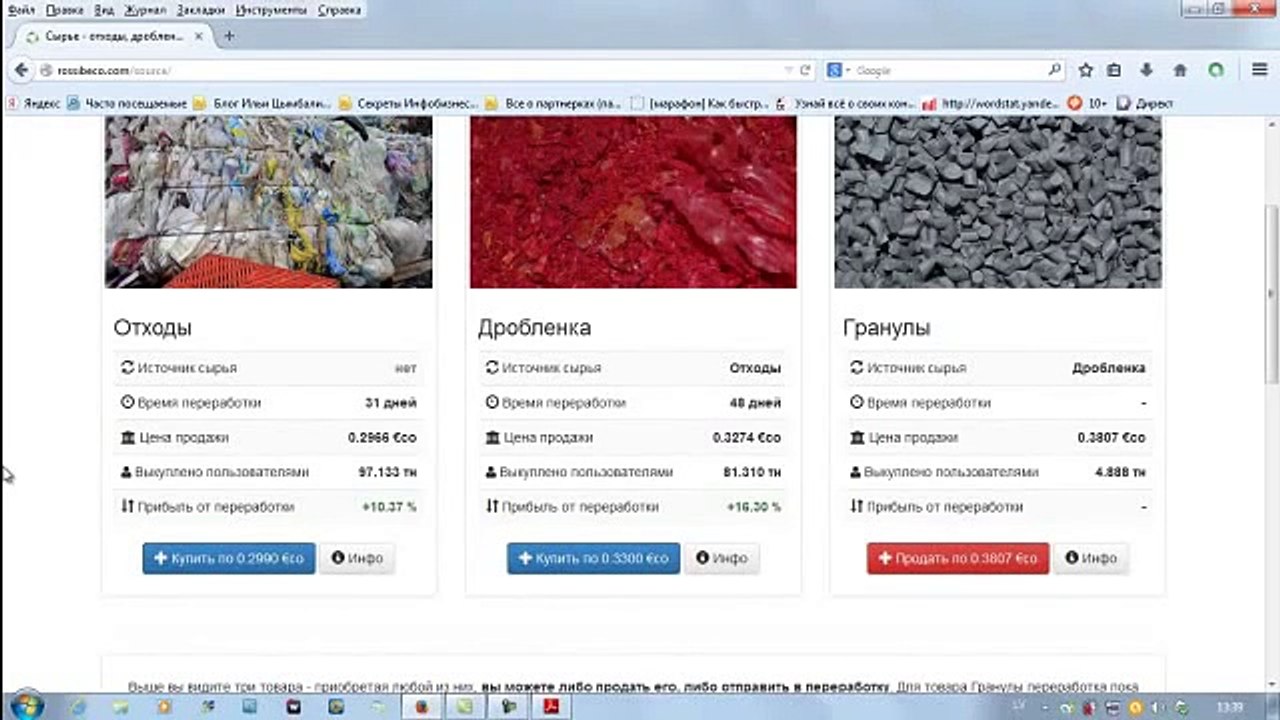Click the green circular extension icon

tap(1216, 70)
